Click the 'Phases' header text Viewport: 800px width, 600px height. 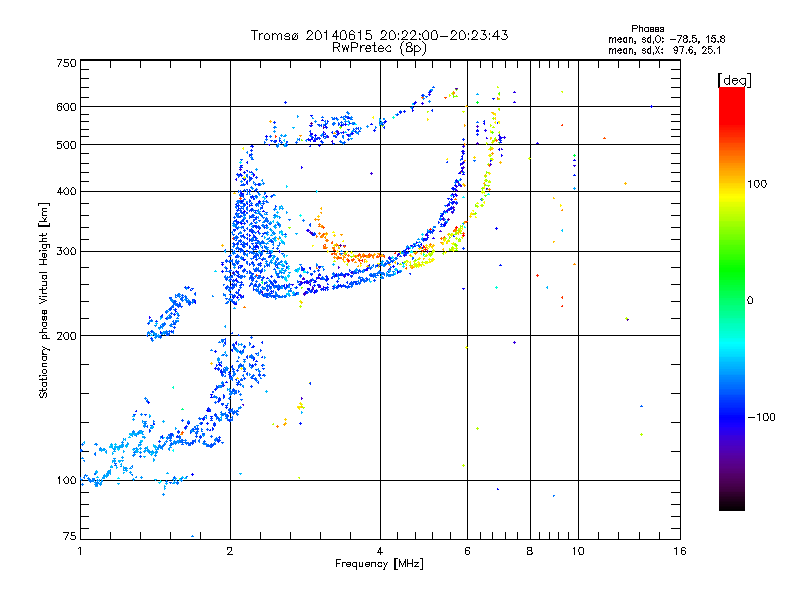pyautogui.click(x=647, y=29)
